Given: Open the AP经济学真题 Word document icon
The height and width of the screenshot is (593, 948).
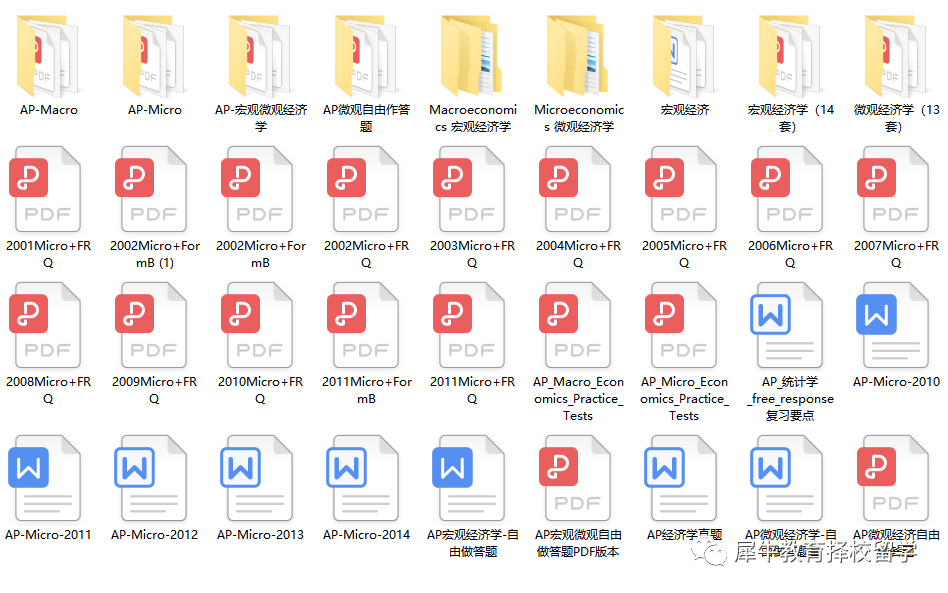Looking at the screenshot, I should (681, 478).
